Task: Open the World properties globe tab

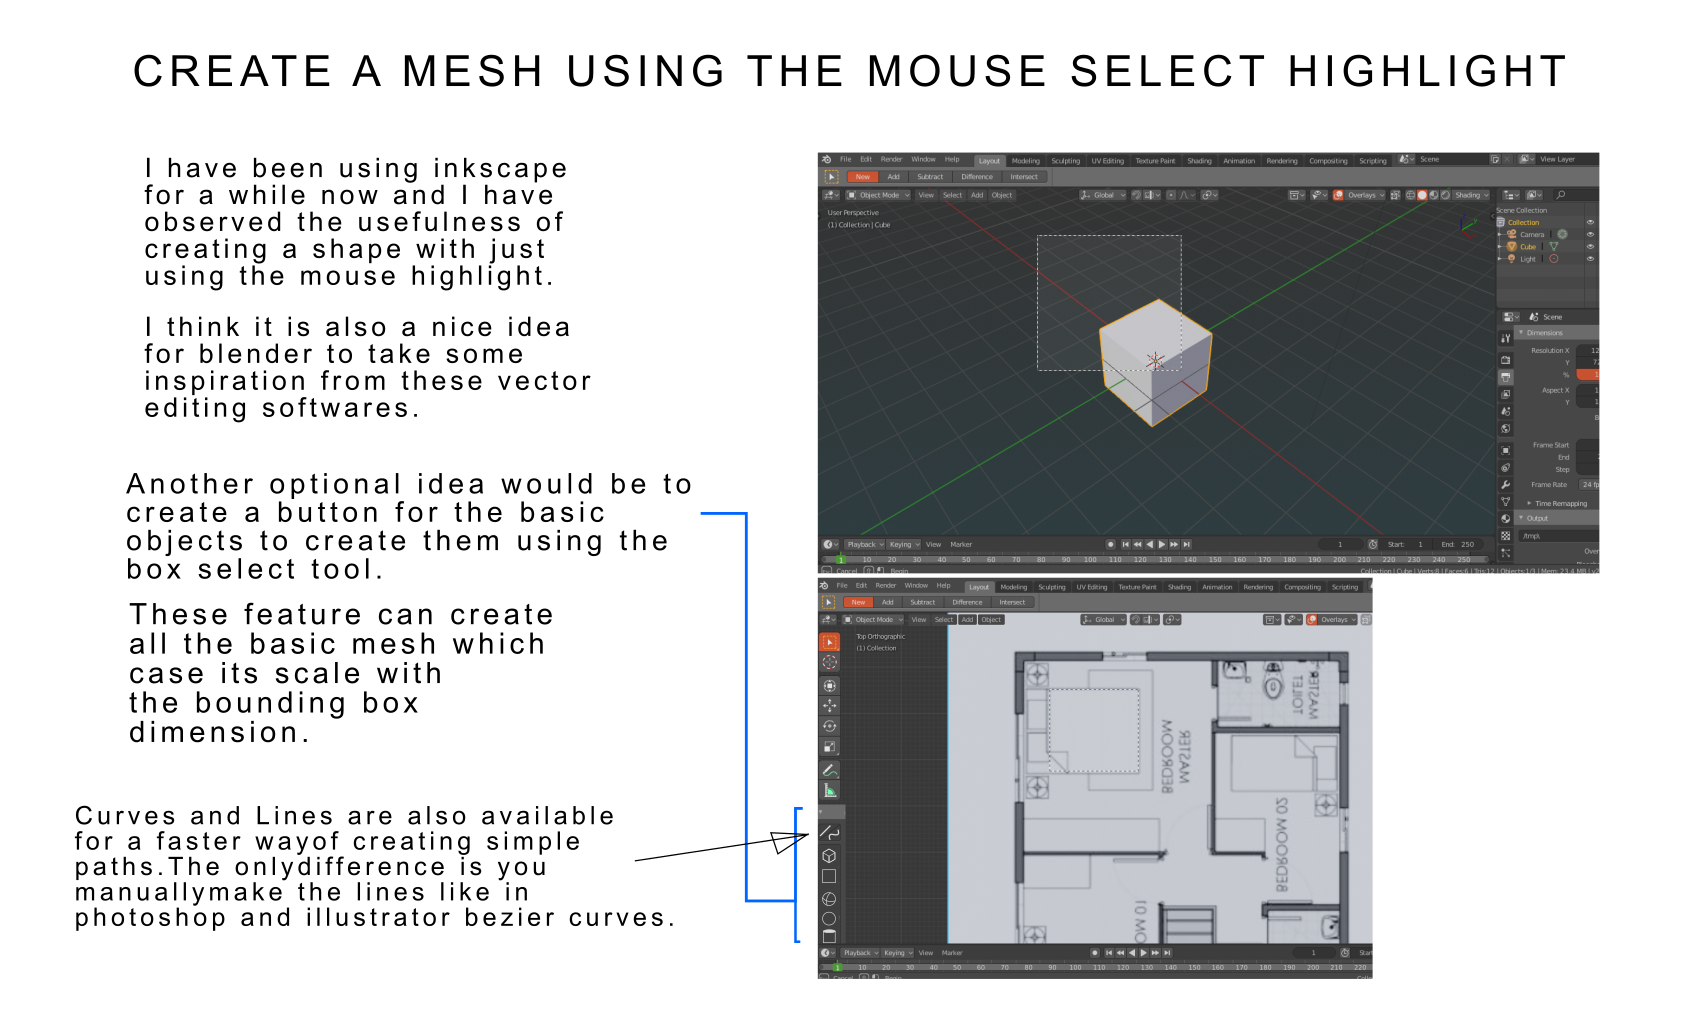Action: [1506, 429]
